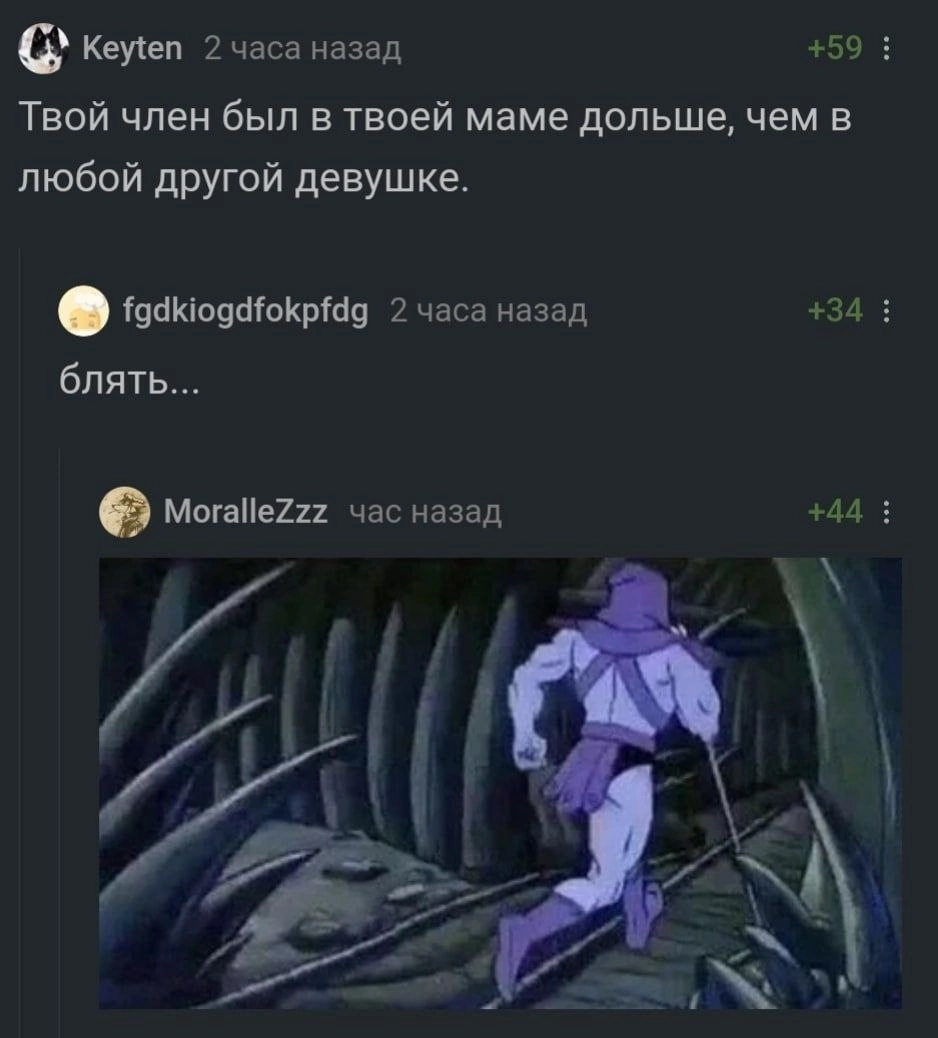Click the 'блять...' reply text
This screenshot has height=1038, width=938.
(129, 380)
